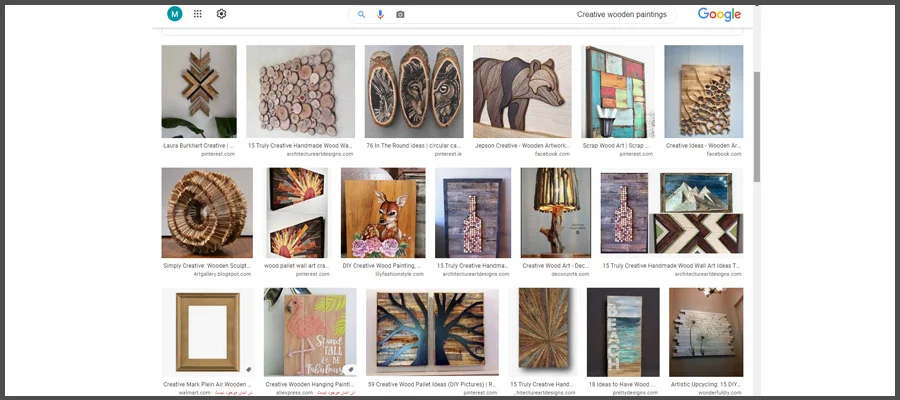
Task: Open the M account avatar
Action: [x=175, y=14]
